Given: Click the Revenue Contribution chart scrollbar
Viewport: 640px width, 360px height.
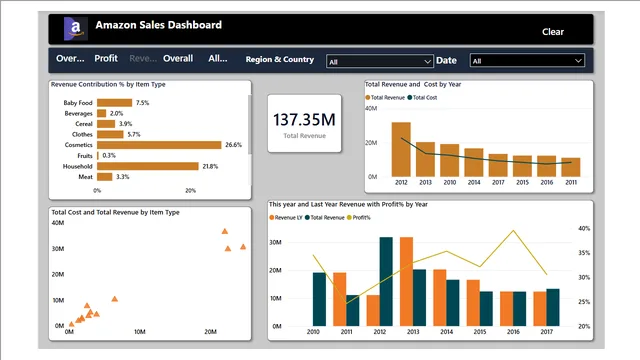Looking at the screenshot, I should (250, 124).
